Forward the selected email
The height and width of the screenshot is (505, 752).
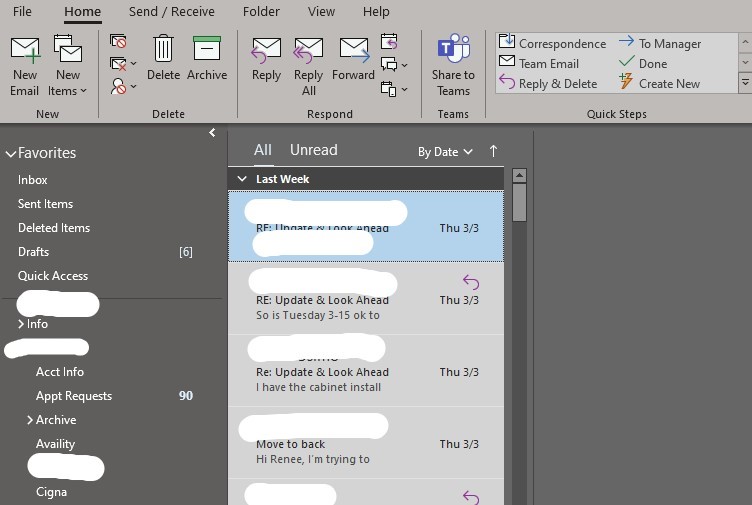click(x=353, y=59)
